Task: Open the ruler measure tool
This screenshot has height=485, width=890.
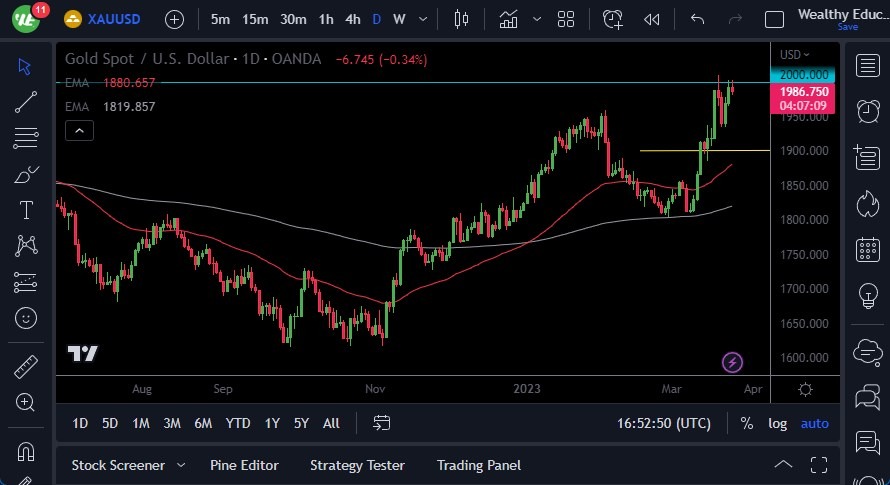Action: (26, 366)
